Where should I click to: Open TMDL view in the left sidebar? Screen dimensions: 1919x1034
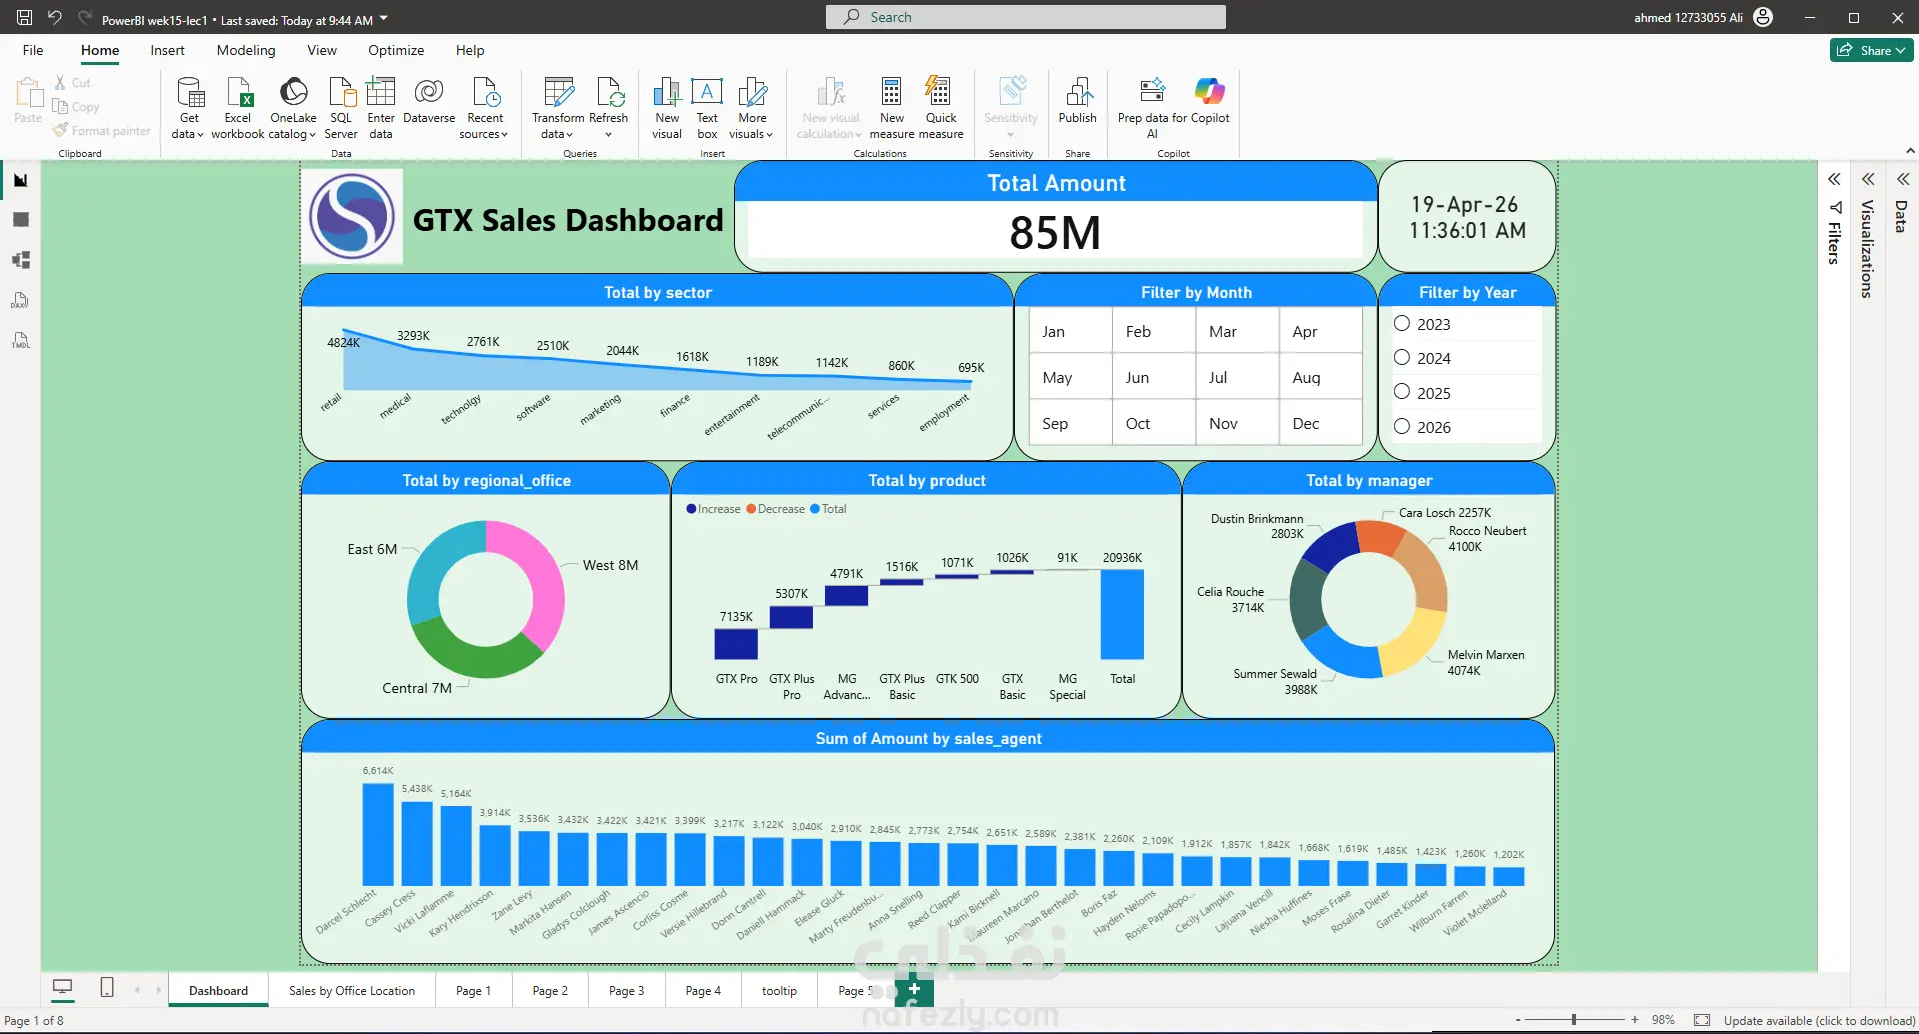[x=20, y=340]
